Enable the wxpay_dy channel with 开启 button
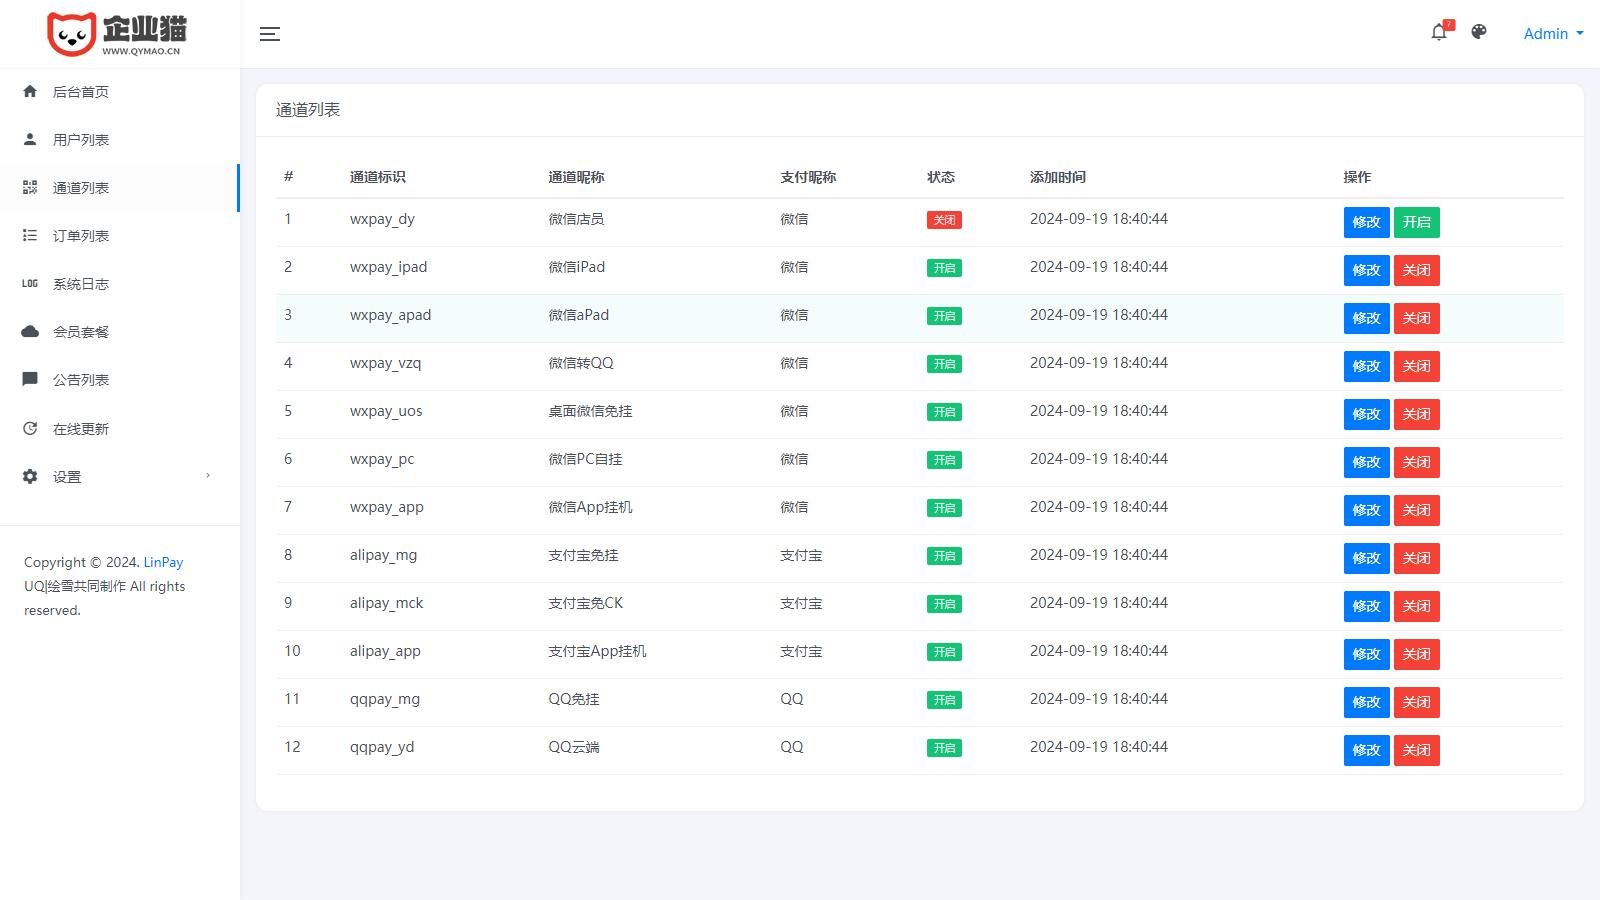This screenshot has height=900, width=1600. [1416, 222]
